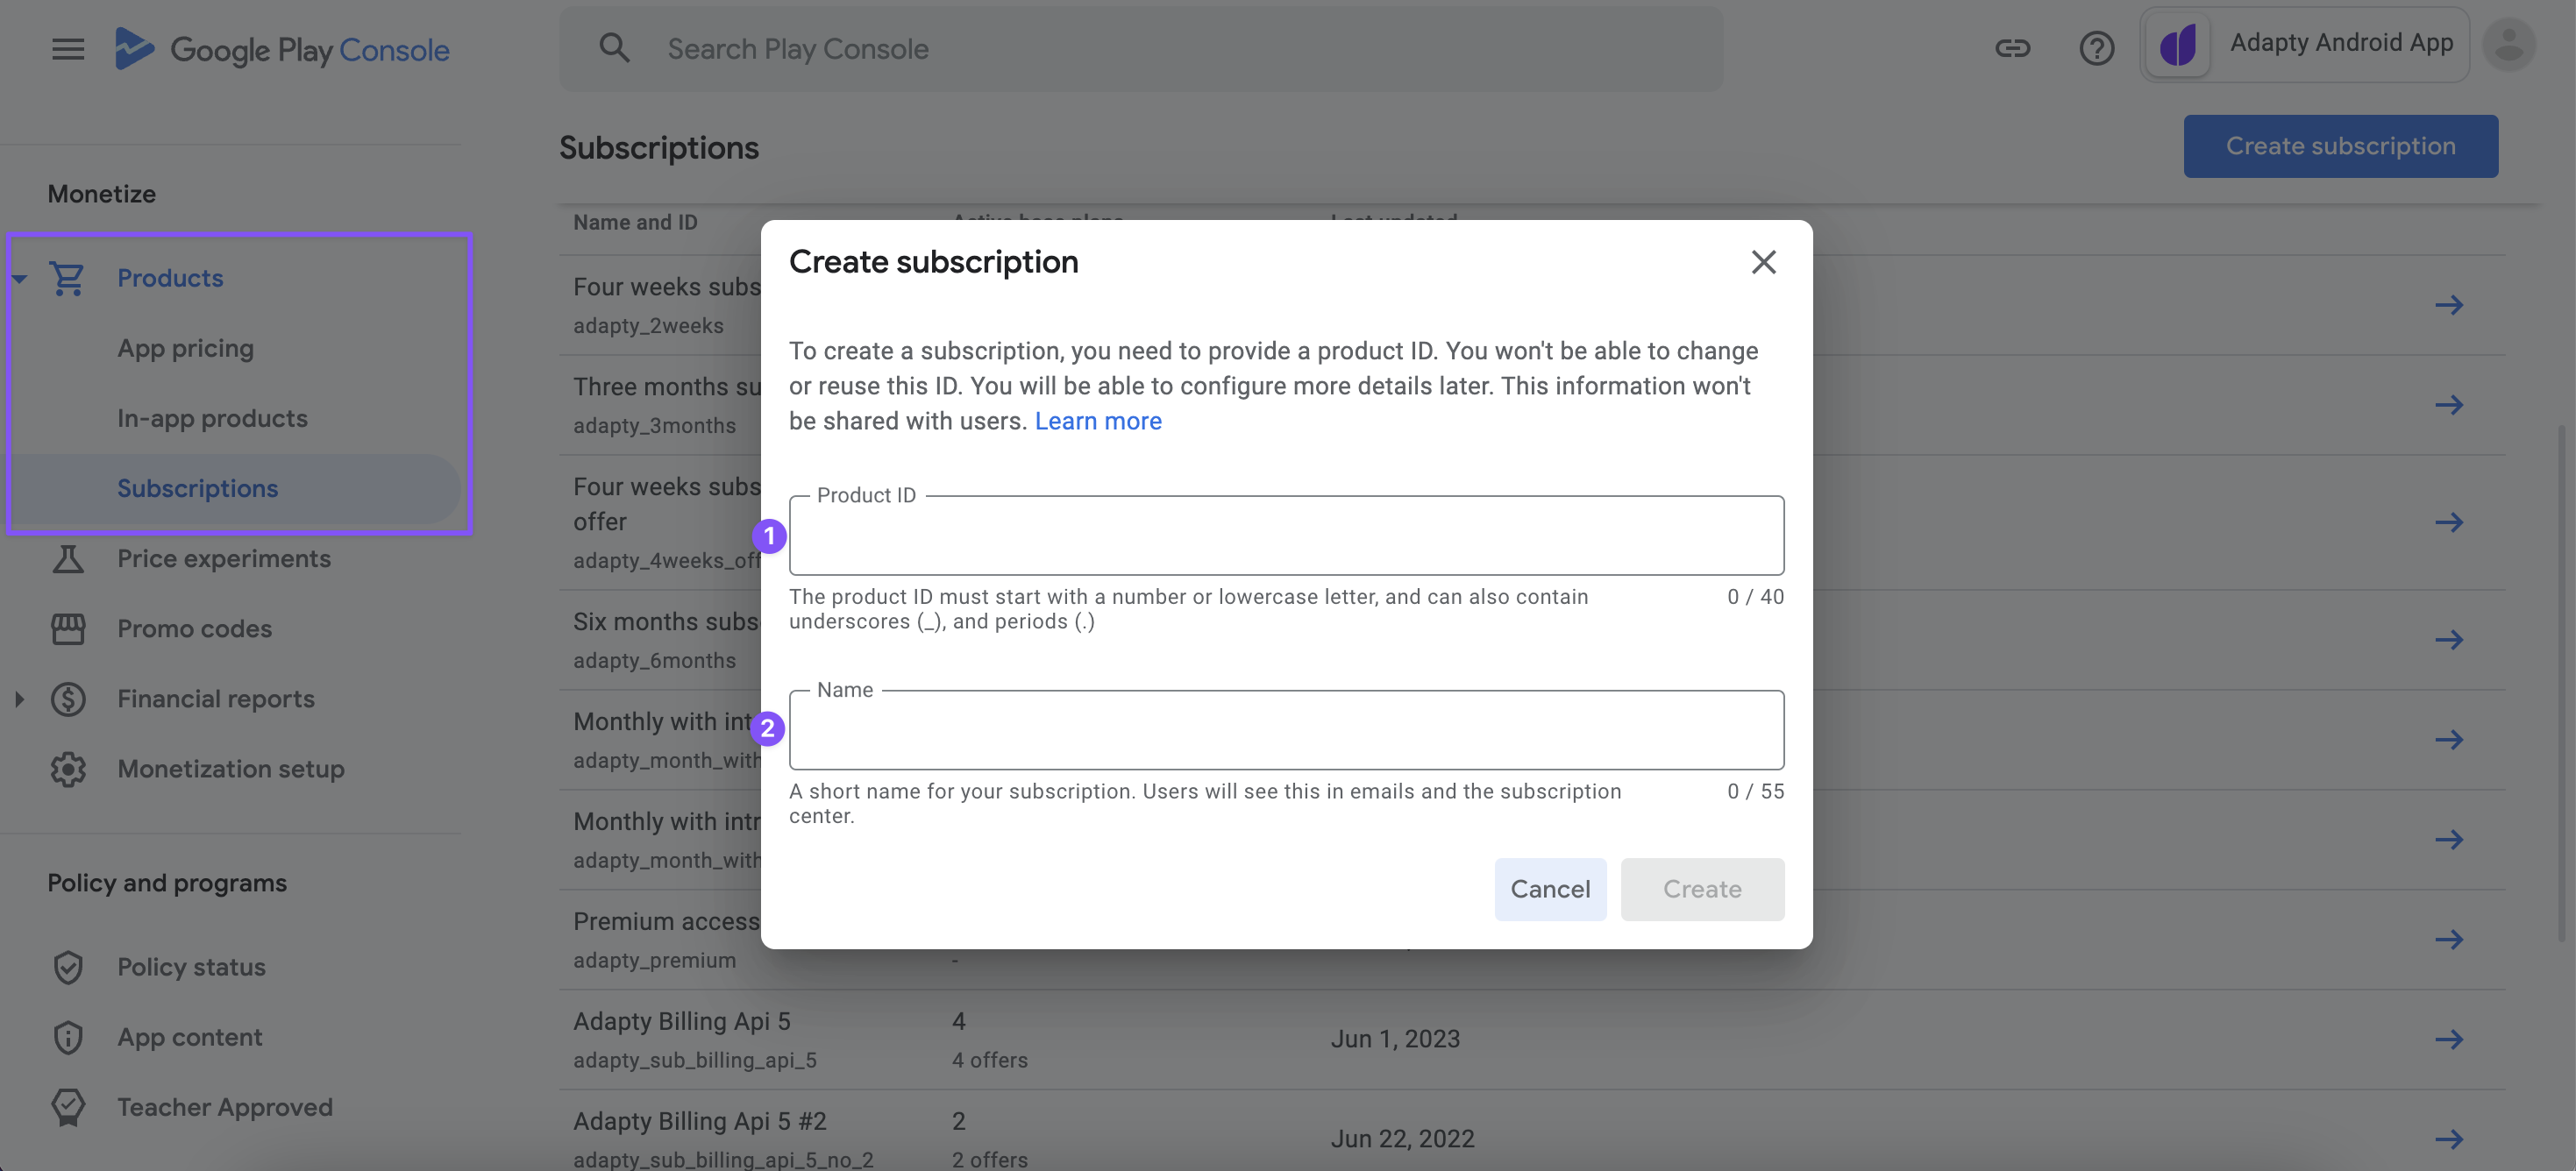2576x1171 pixels.
Task: Click the user account avatar
Action: [x=2508, y=45]
